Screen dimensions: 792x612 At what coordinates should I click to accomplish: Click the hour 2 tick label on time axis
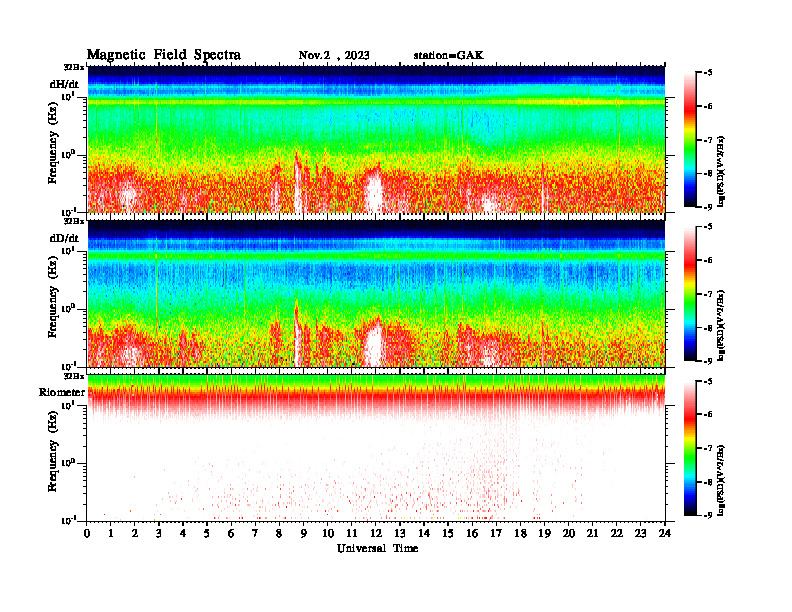click(135, 534)
